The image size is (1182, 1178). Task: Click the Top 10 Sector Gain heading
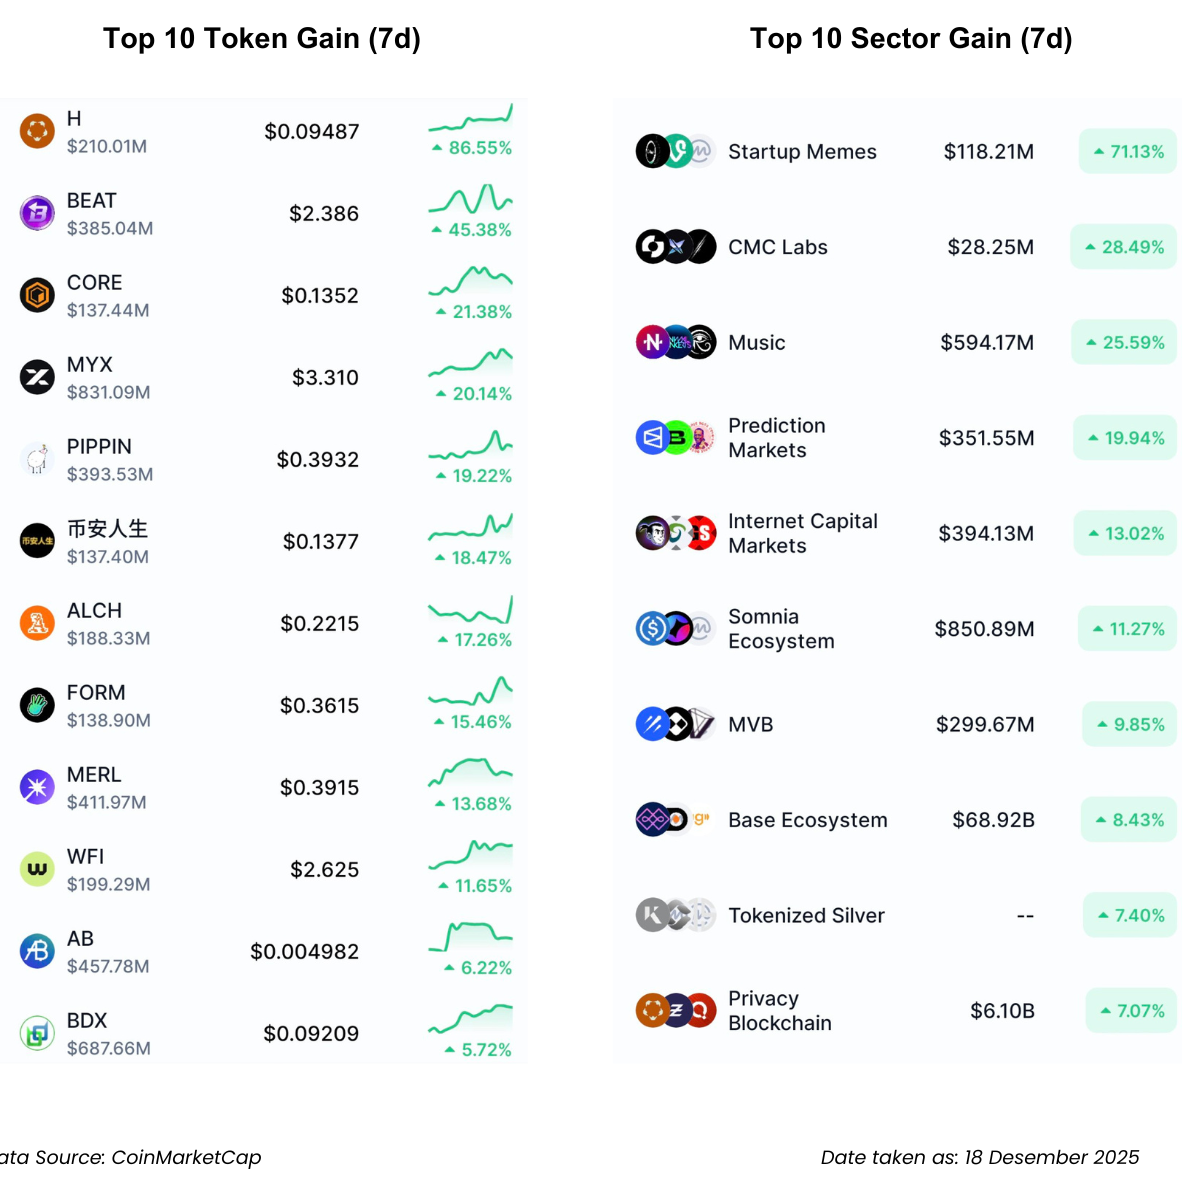tap(911, 39)
